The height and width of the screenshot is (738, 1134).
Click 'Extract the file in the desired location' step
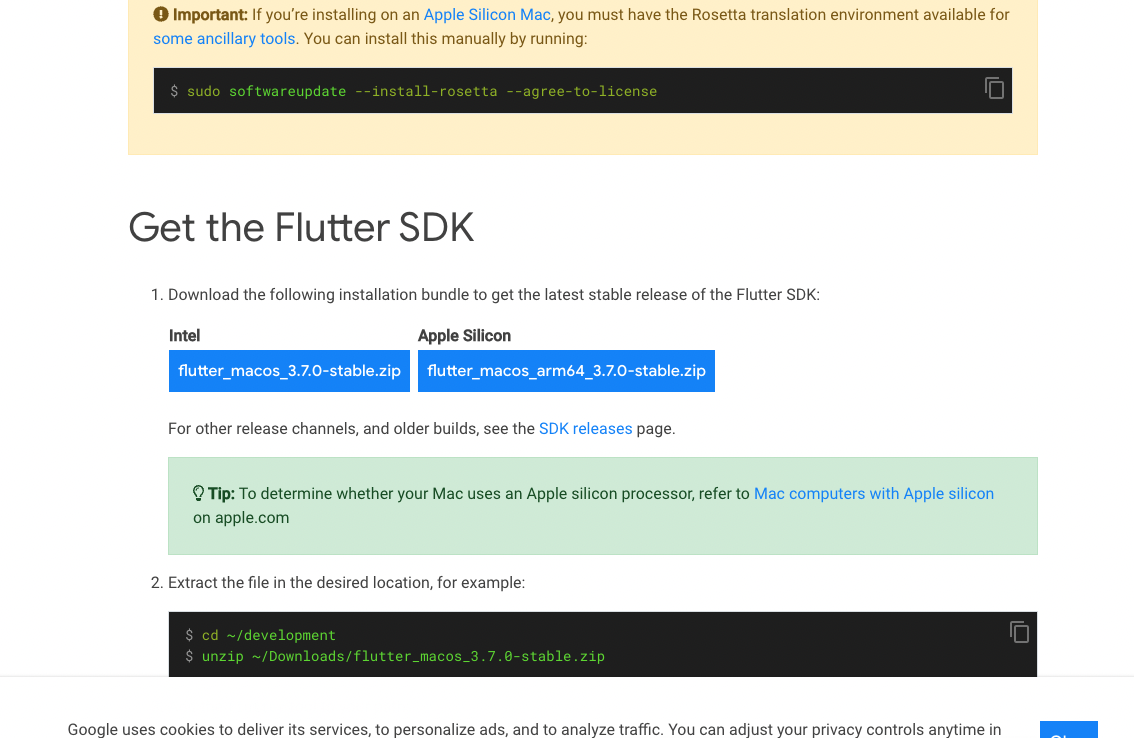[x=346, y=582]
